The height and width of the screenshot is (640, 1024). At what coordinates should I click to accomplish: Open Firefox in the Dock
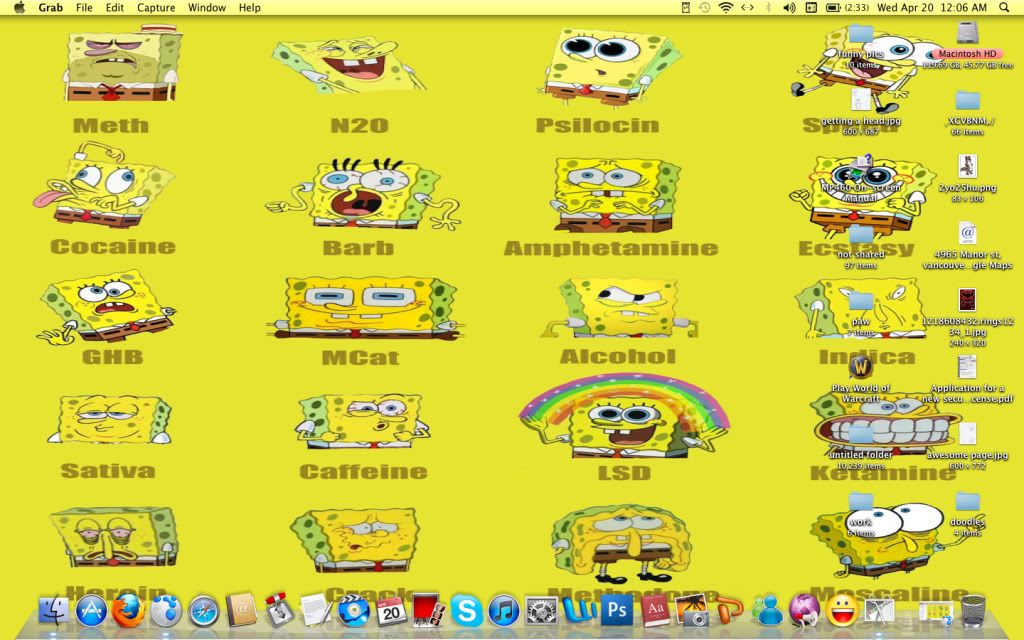click(129, 611)
